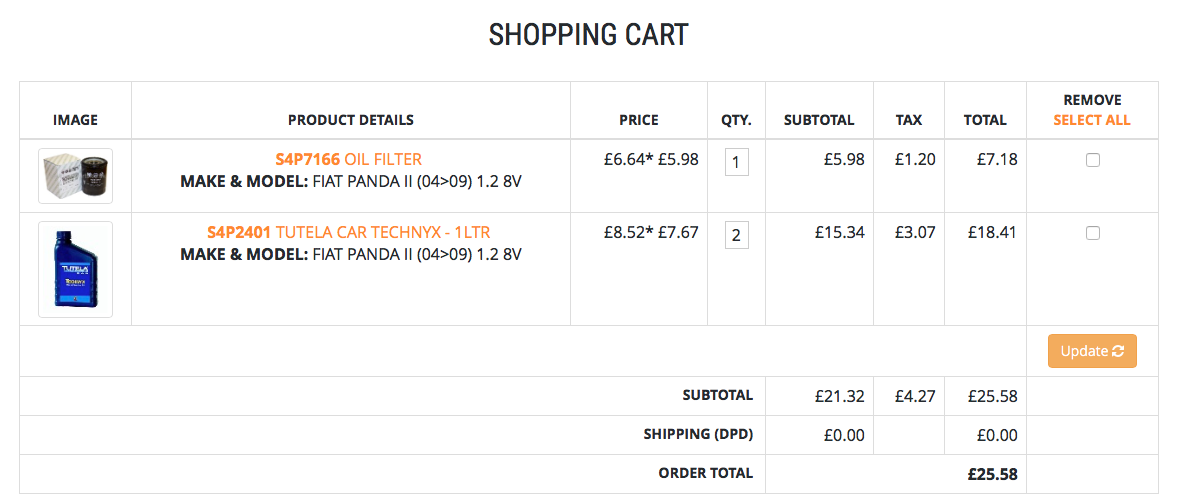This screenshot has width=1181, height=504.
Task: Click the order total amount £25.58
Action: [993, 475]
